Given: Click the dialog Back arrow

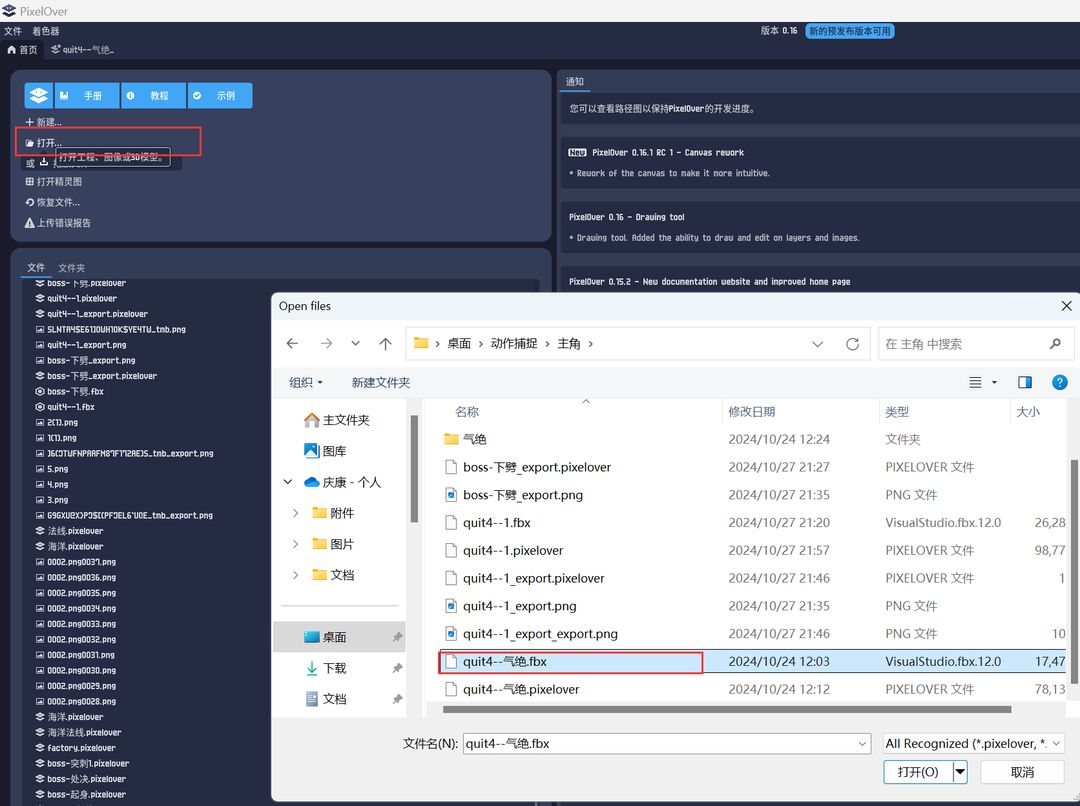Looking at the screenshot, I should (x=292, y=343).
